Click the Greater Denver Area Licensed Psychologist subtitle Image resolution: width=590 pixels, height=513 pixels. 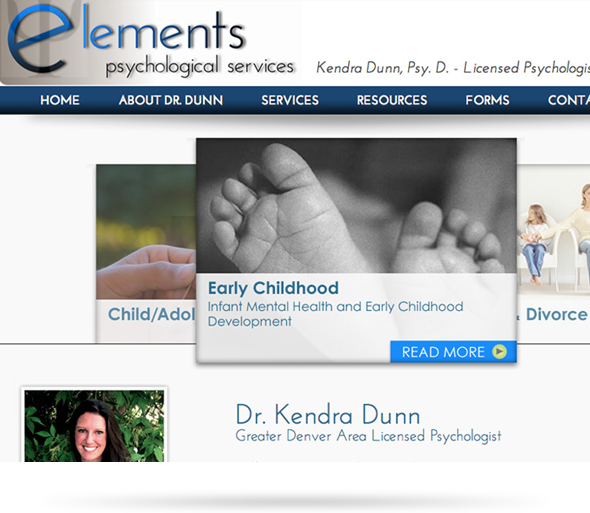click(x=368, y=436)
